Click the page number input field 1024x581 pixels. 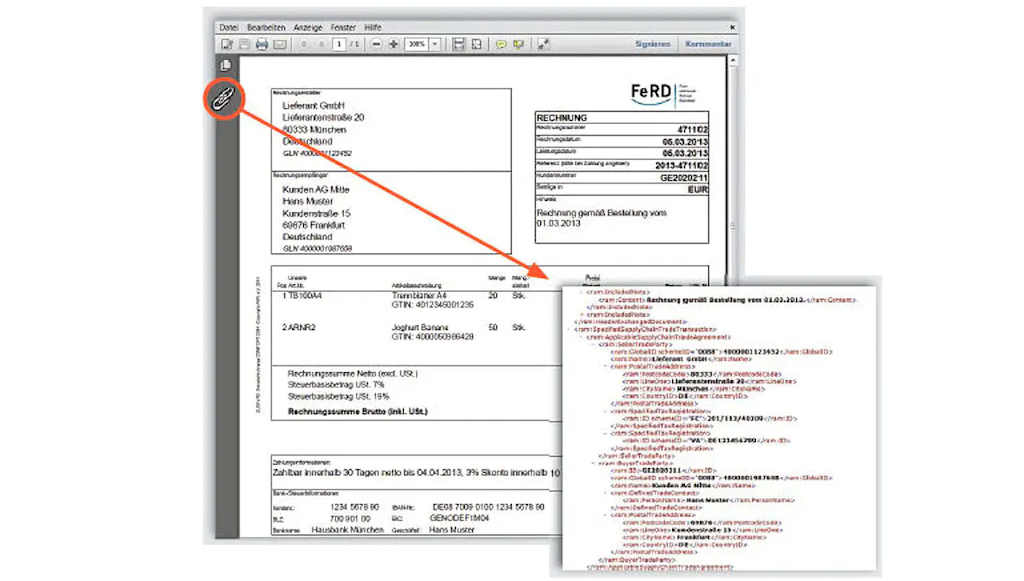click(x=339, y=44)
